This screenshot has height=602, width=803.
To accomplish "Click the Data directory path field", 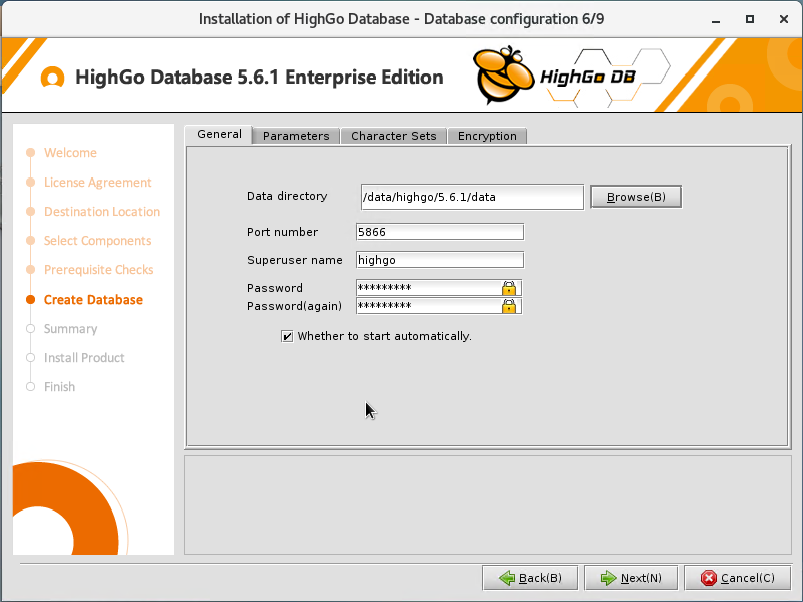I will pyautogui.click(x=470, y=197).
